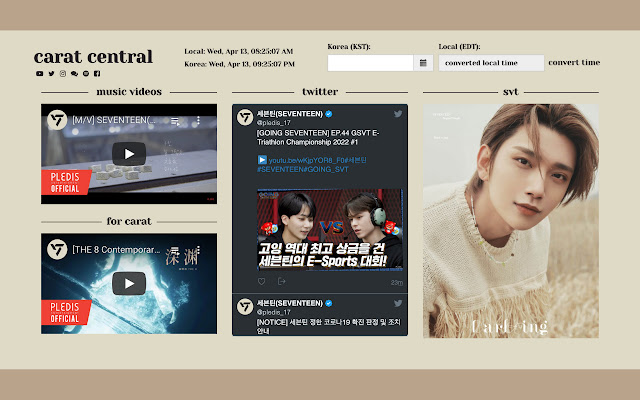This screenshot has width=640, height=400.
Task: Click Twitter bird on NOTICE tweet
Action: [x=398, y=303]
